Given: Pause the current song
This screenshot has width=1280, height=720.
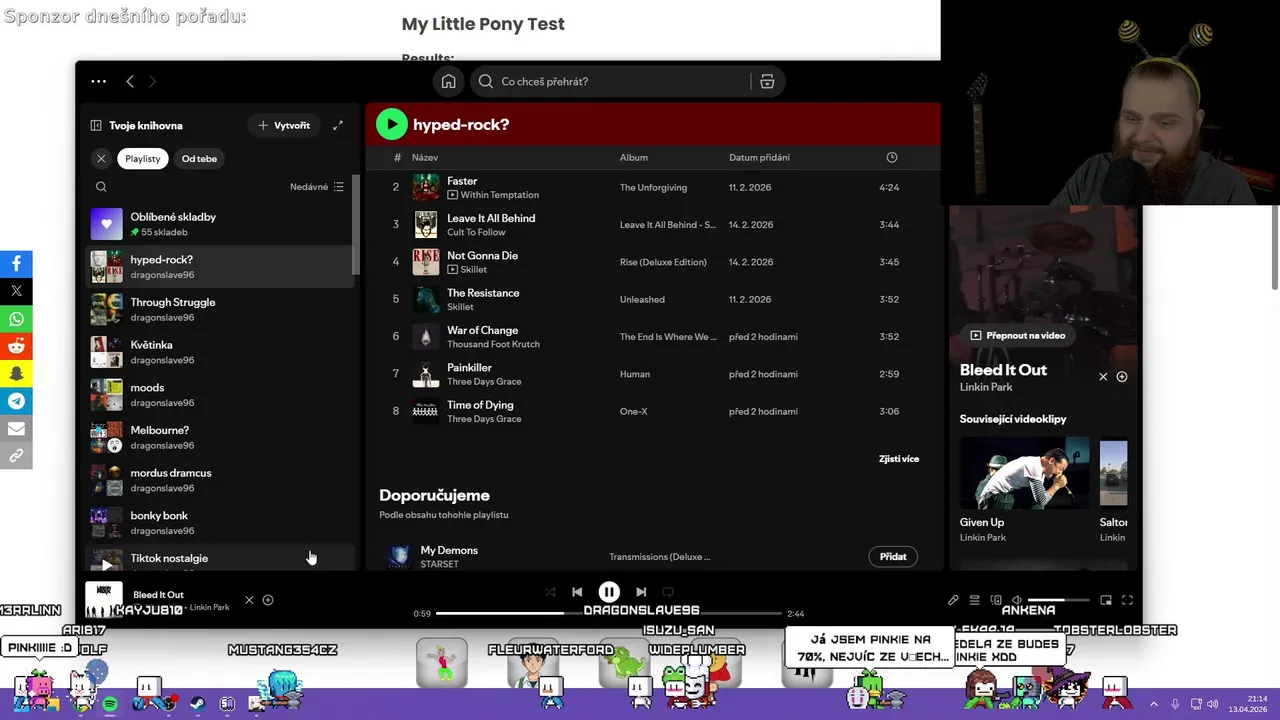Looking at the screenshot, I should pos(609,592).
